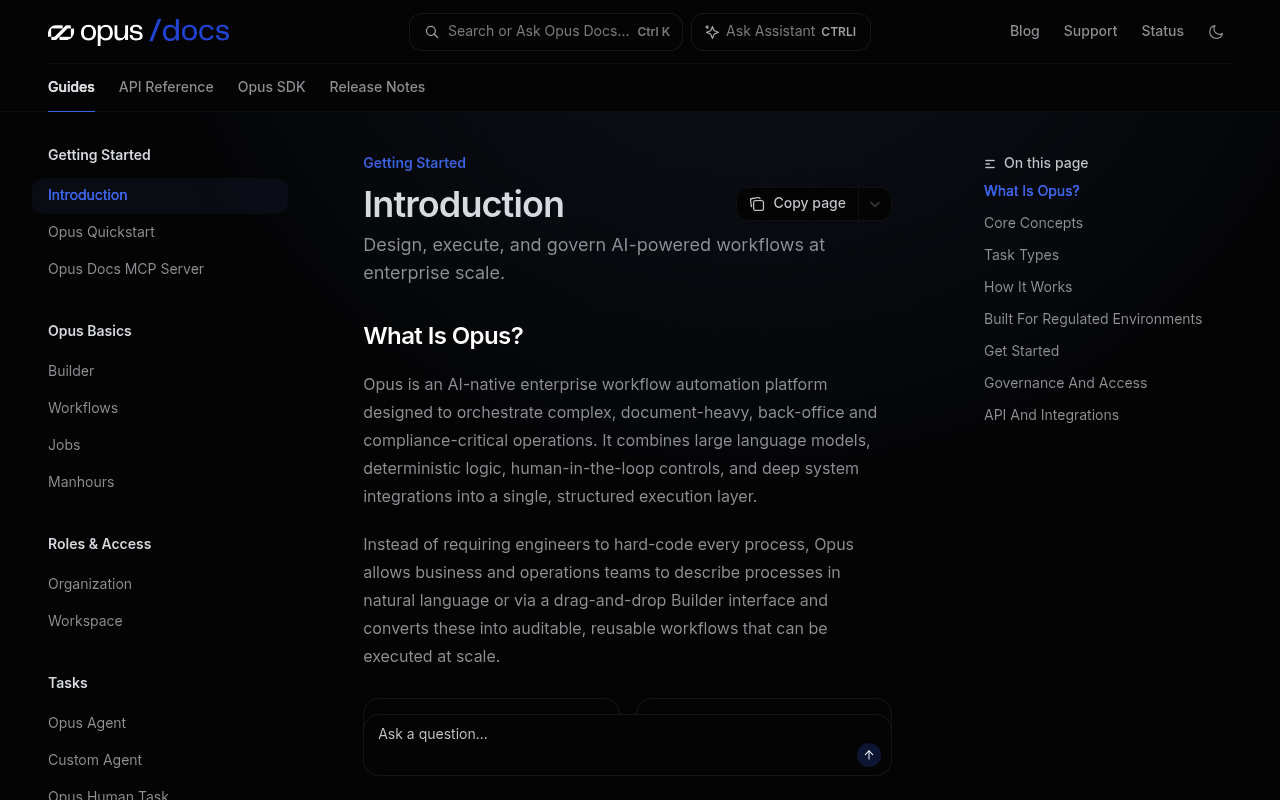
Task: Click the copy icon in Copy page
Action: pyautogui.click(x=757, y=204)
